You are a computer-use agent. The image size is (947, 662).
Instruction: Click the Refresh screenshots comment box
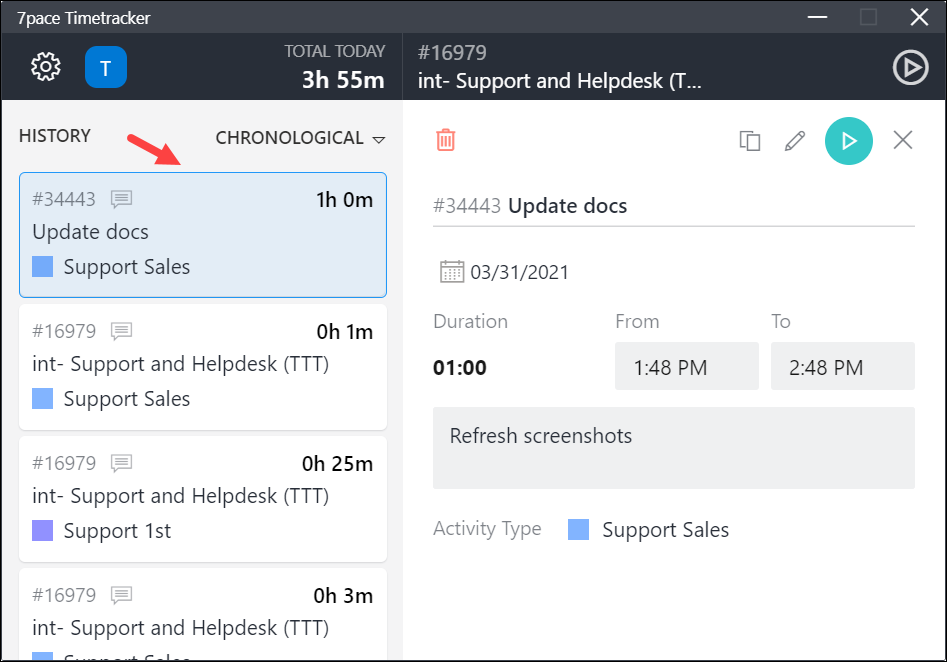[674, 448]
